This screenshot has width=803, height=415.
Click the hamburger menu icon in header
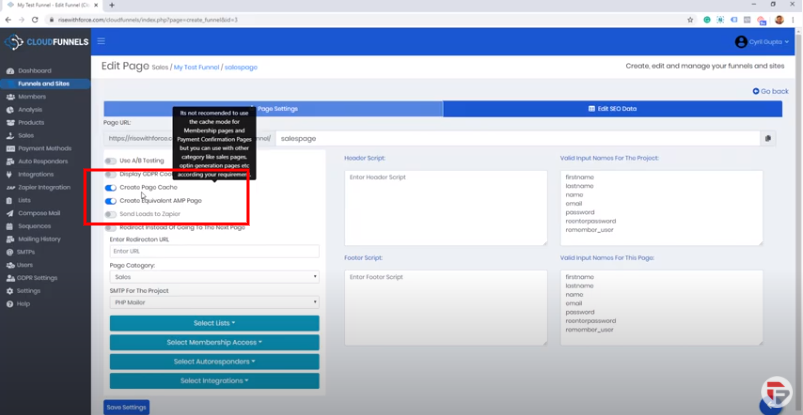[x=101, y=41]
